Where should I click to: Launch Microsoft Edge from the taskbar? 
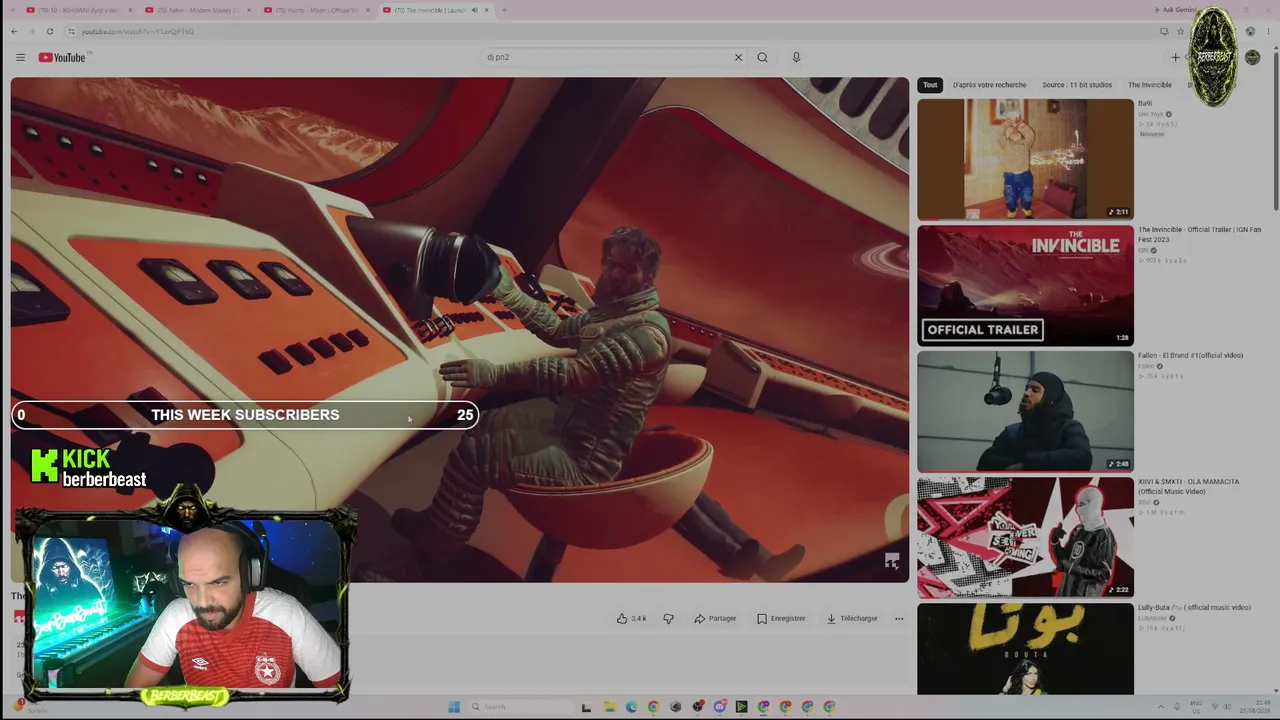(631, 707)
